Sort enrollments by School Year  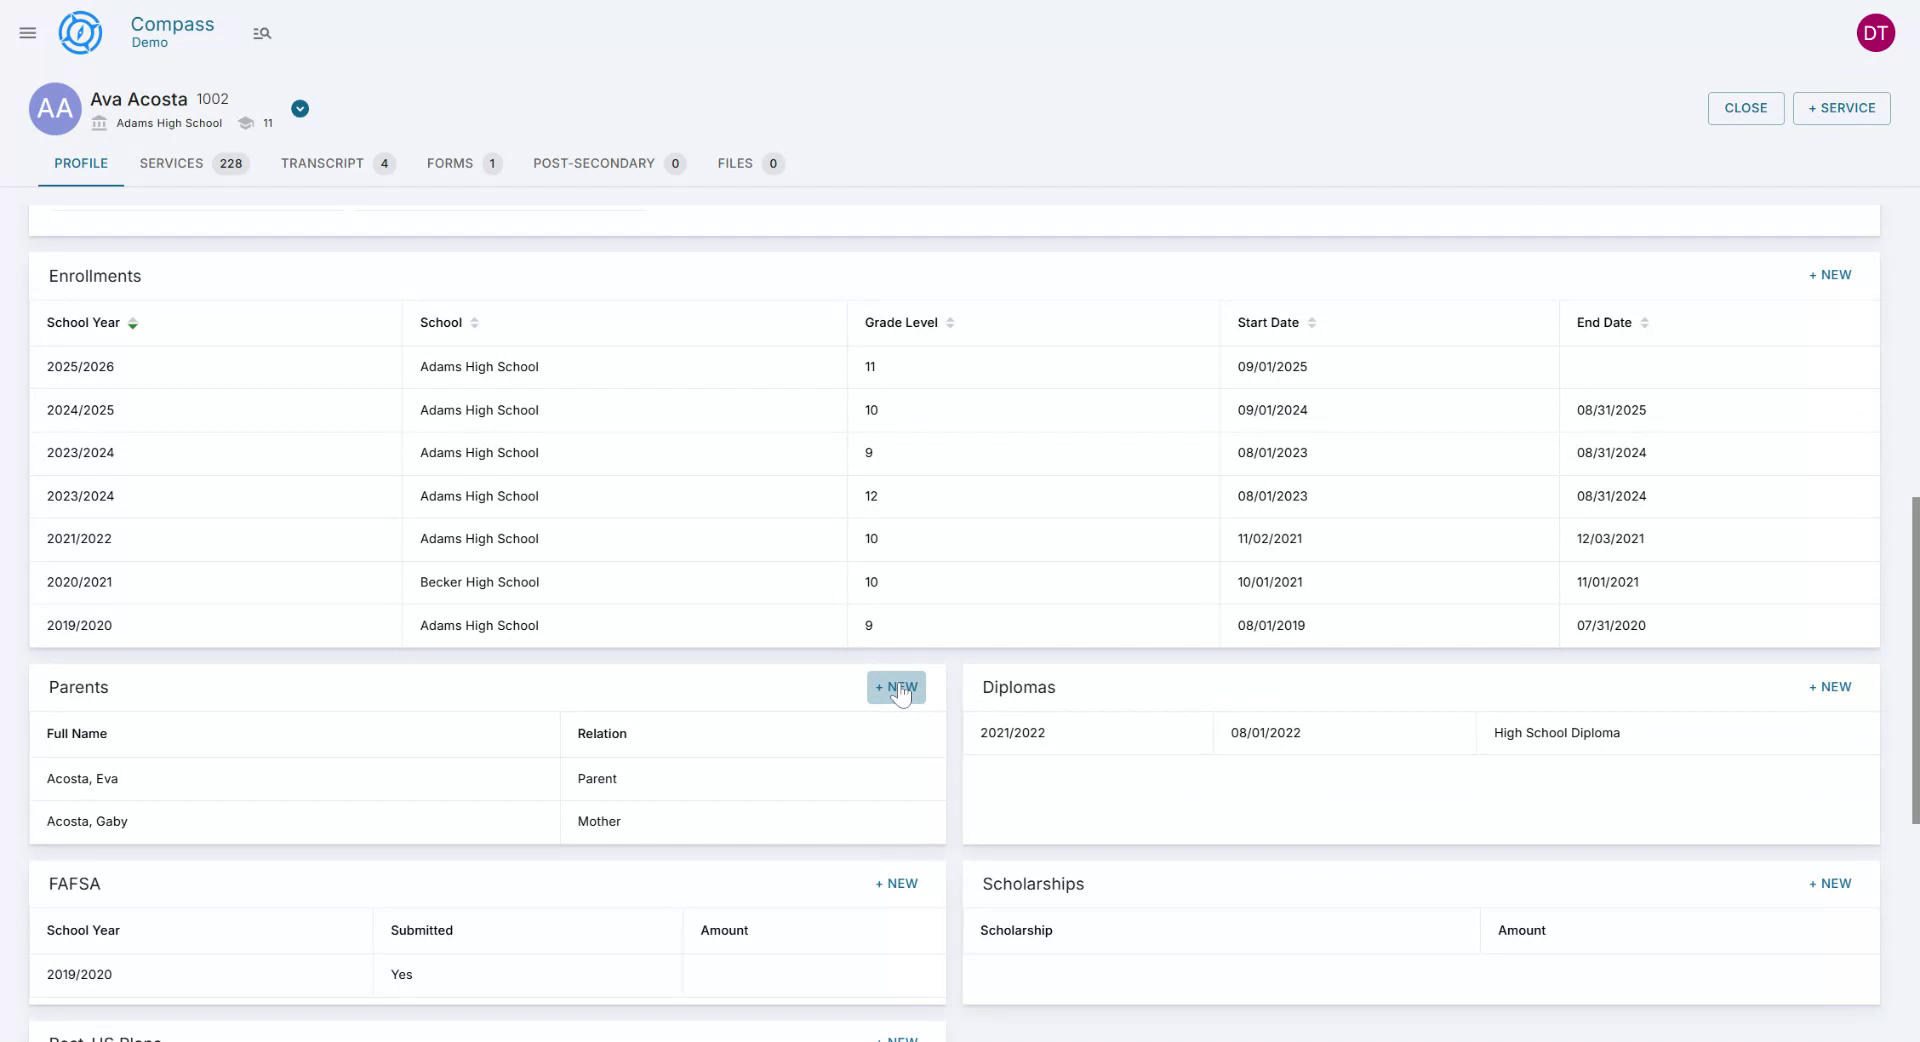pos(133,323)
